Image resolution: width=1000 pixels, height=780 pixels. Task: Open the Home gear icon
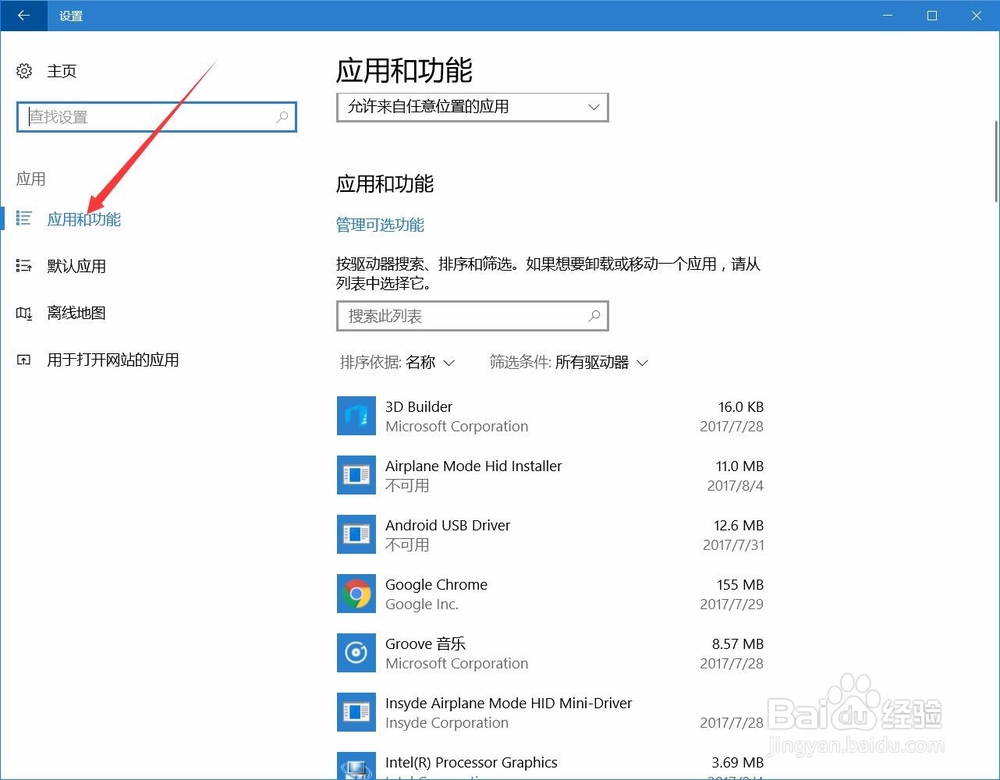point(24,71)
